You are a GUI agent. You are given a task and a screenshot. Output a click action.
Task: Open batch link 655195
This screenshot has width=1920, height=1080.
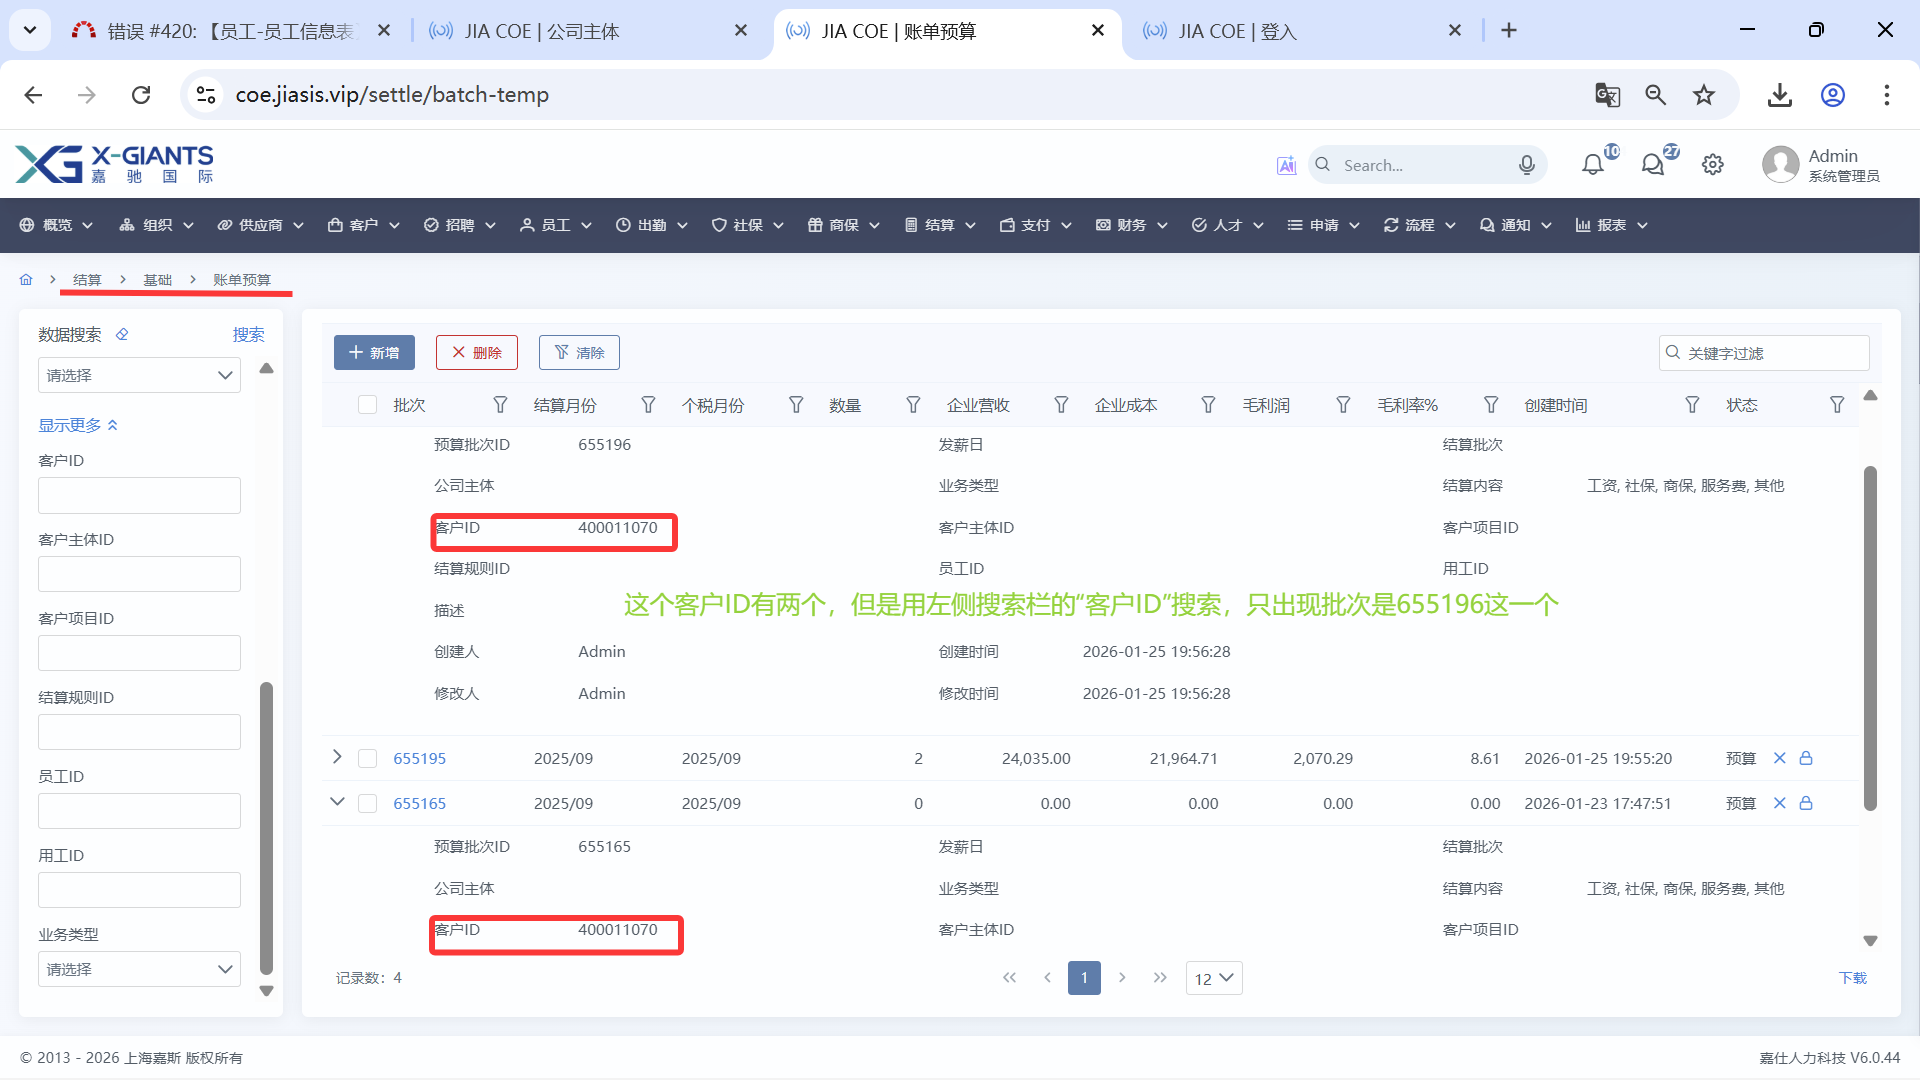click(x=419, y=758)
